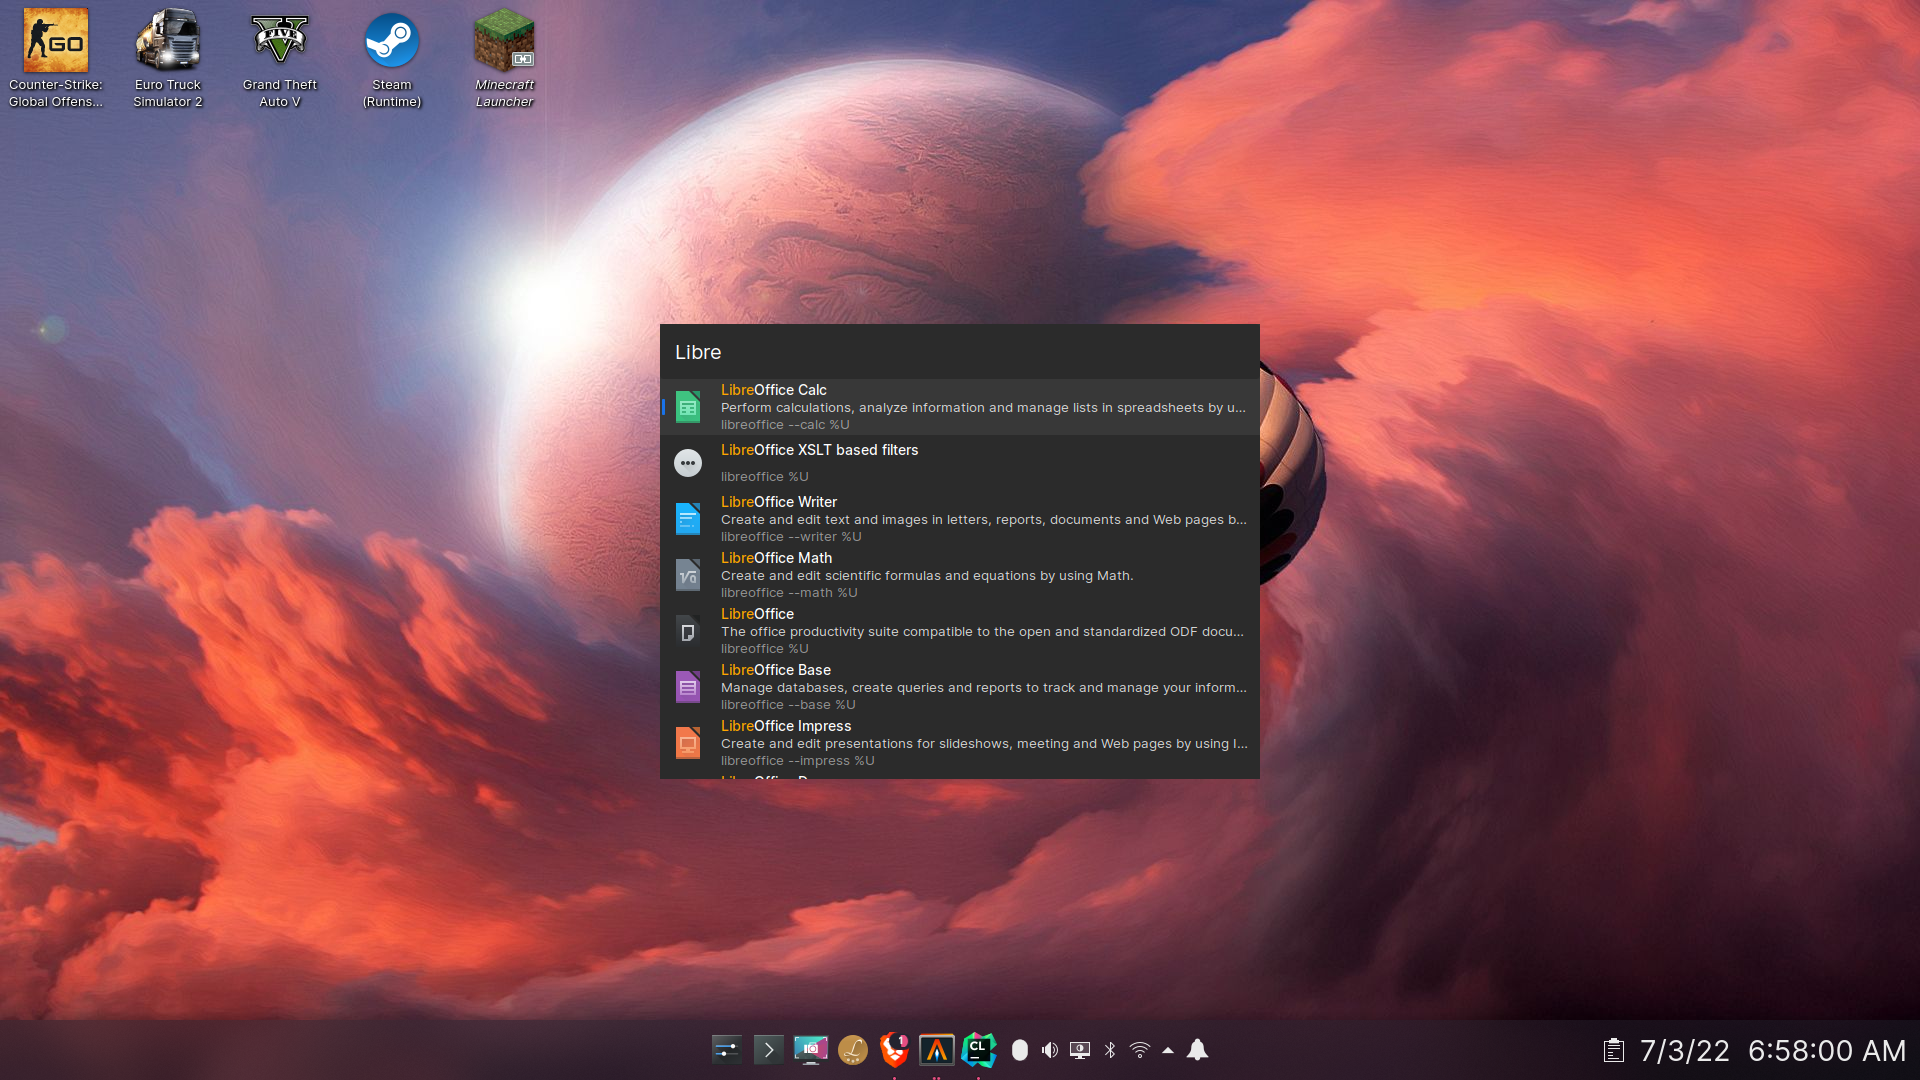
Task: Open the display brightness tray icon
Action: click(x=1080, y=1050)
